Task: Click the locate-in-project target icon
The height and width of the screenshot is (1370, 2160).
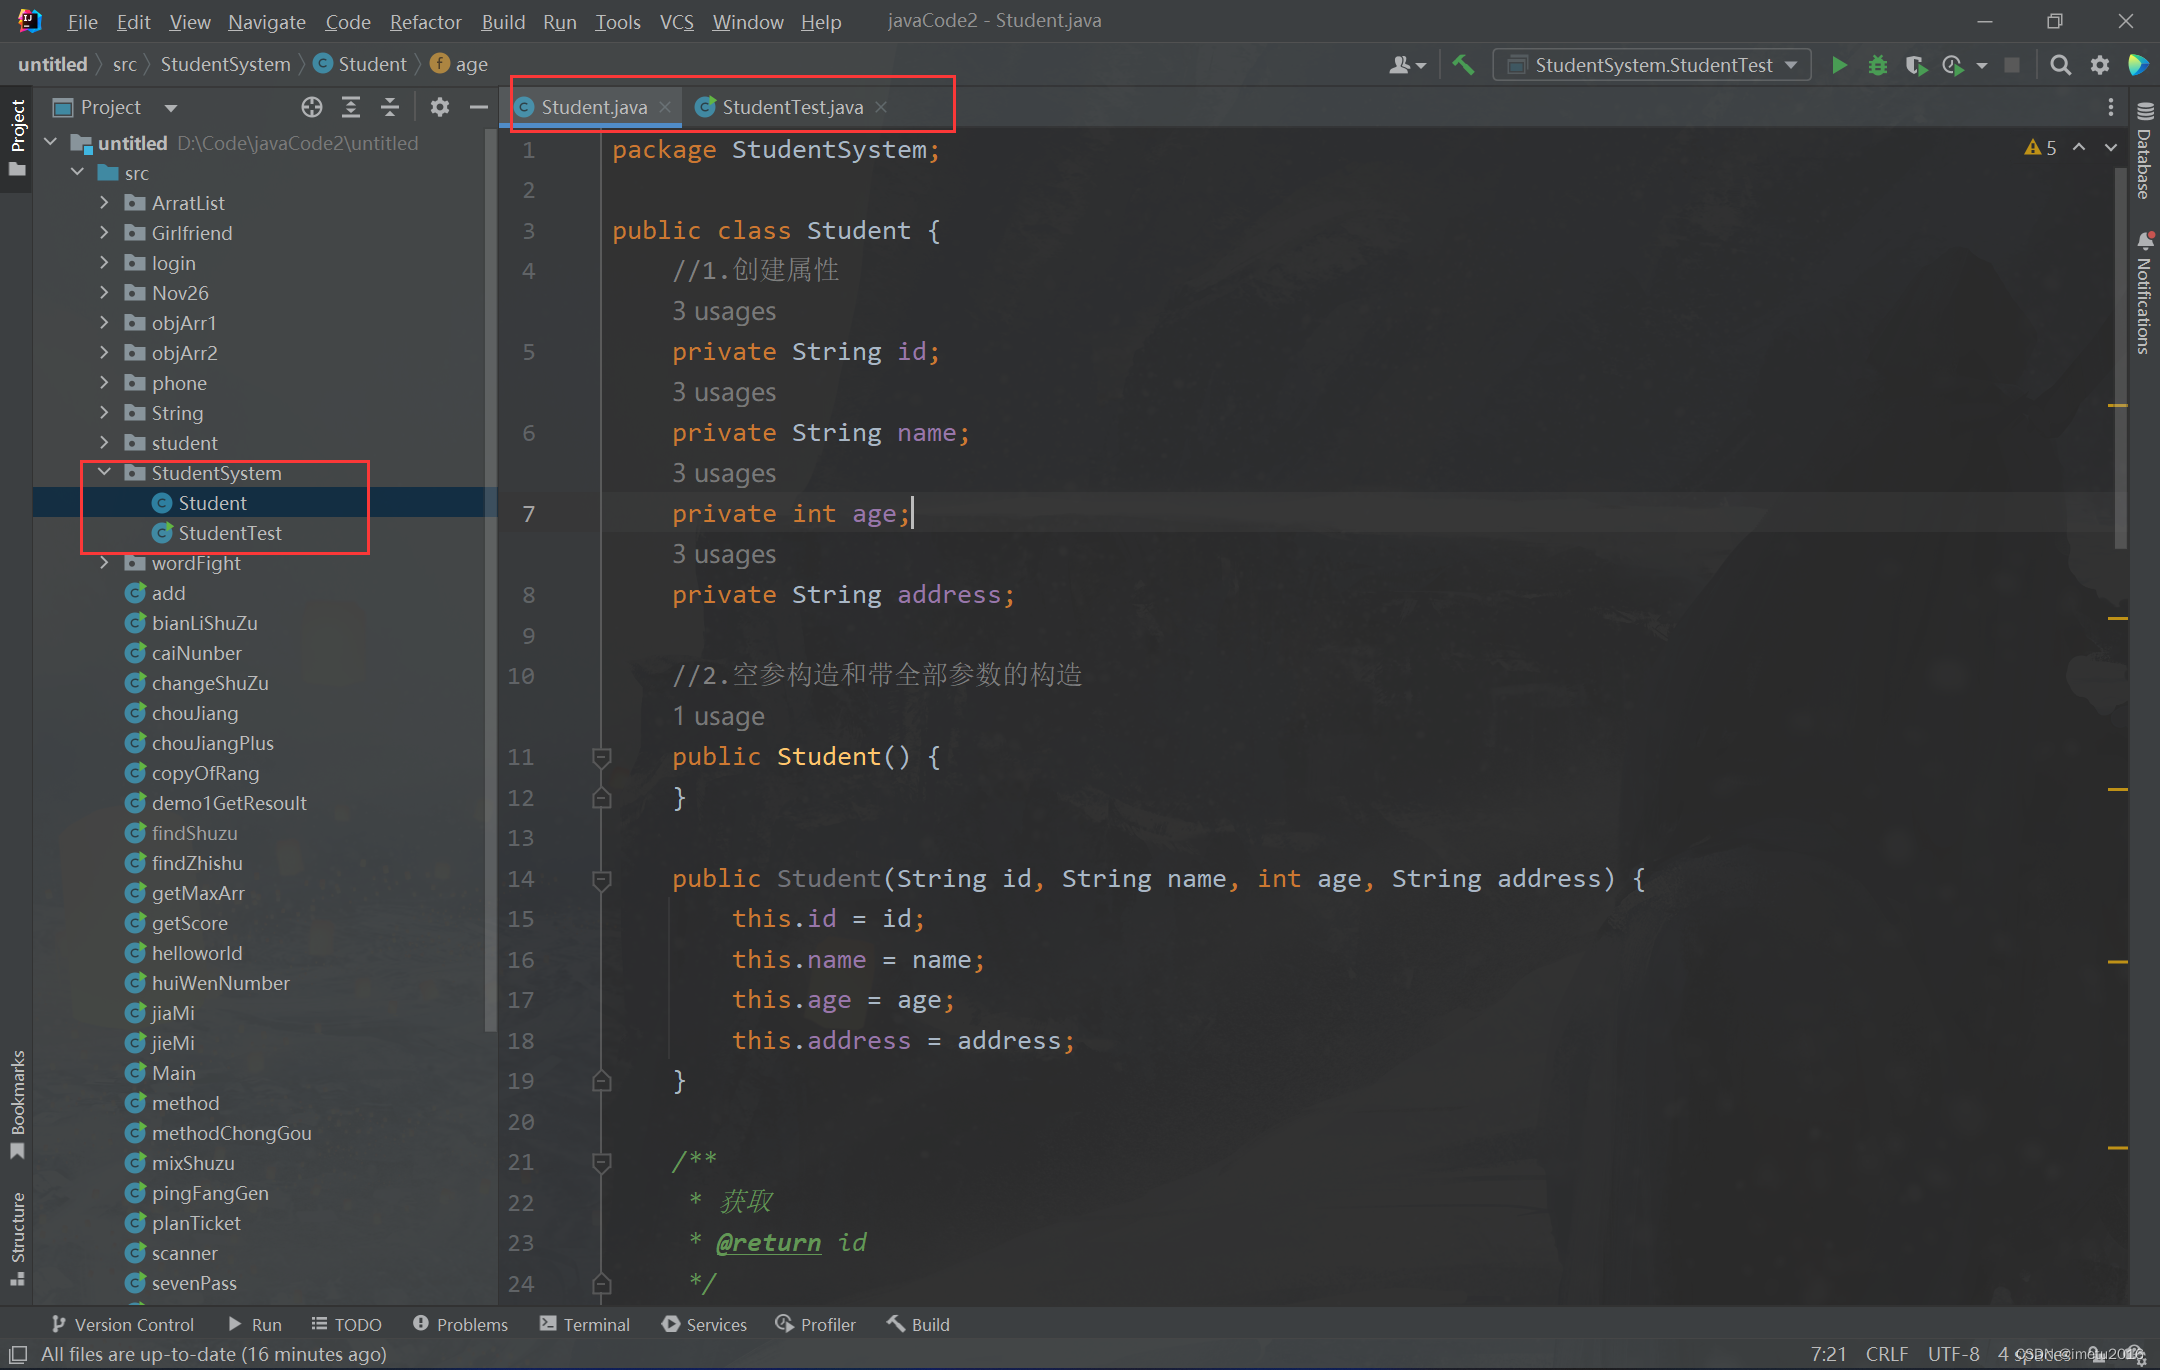Action: point(311,107)
